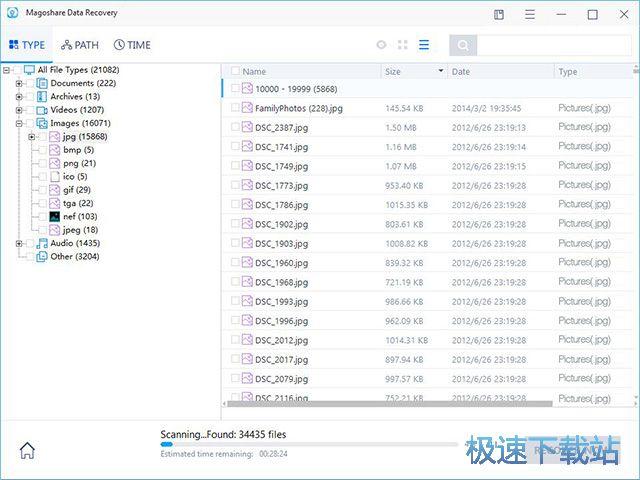Image resolution: width=640 pixels, height=480 pixels.
Task: Open the hamburger menu in title bar
Action: coord(530,15)
